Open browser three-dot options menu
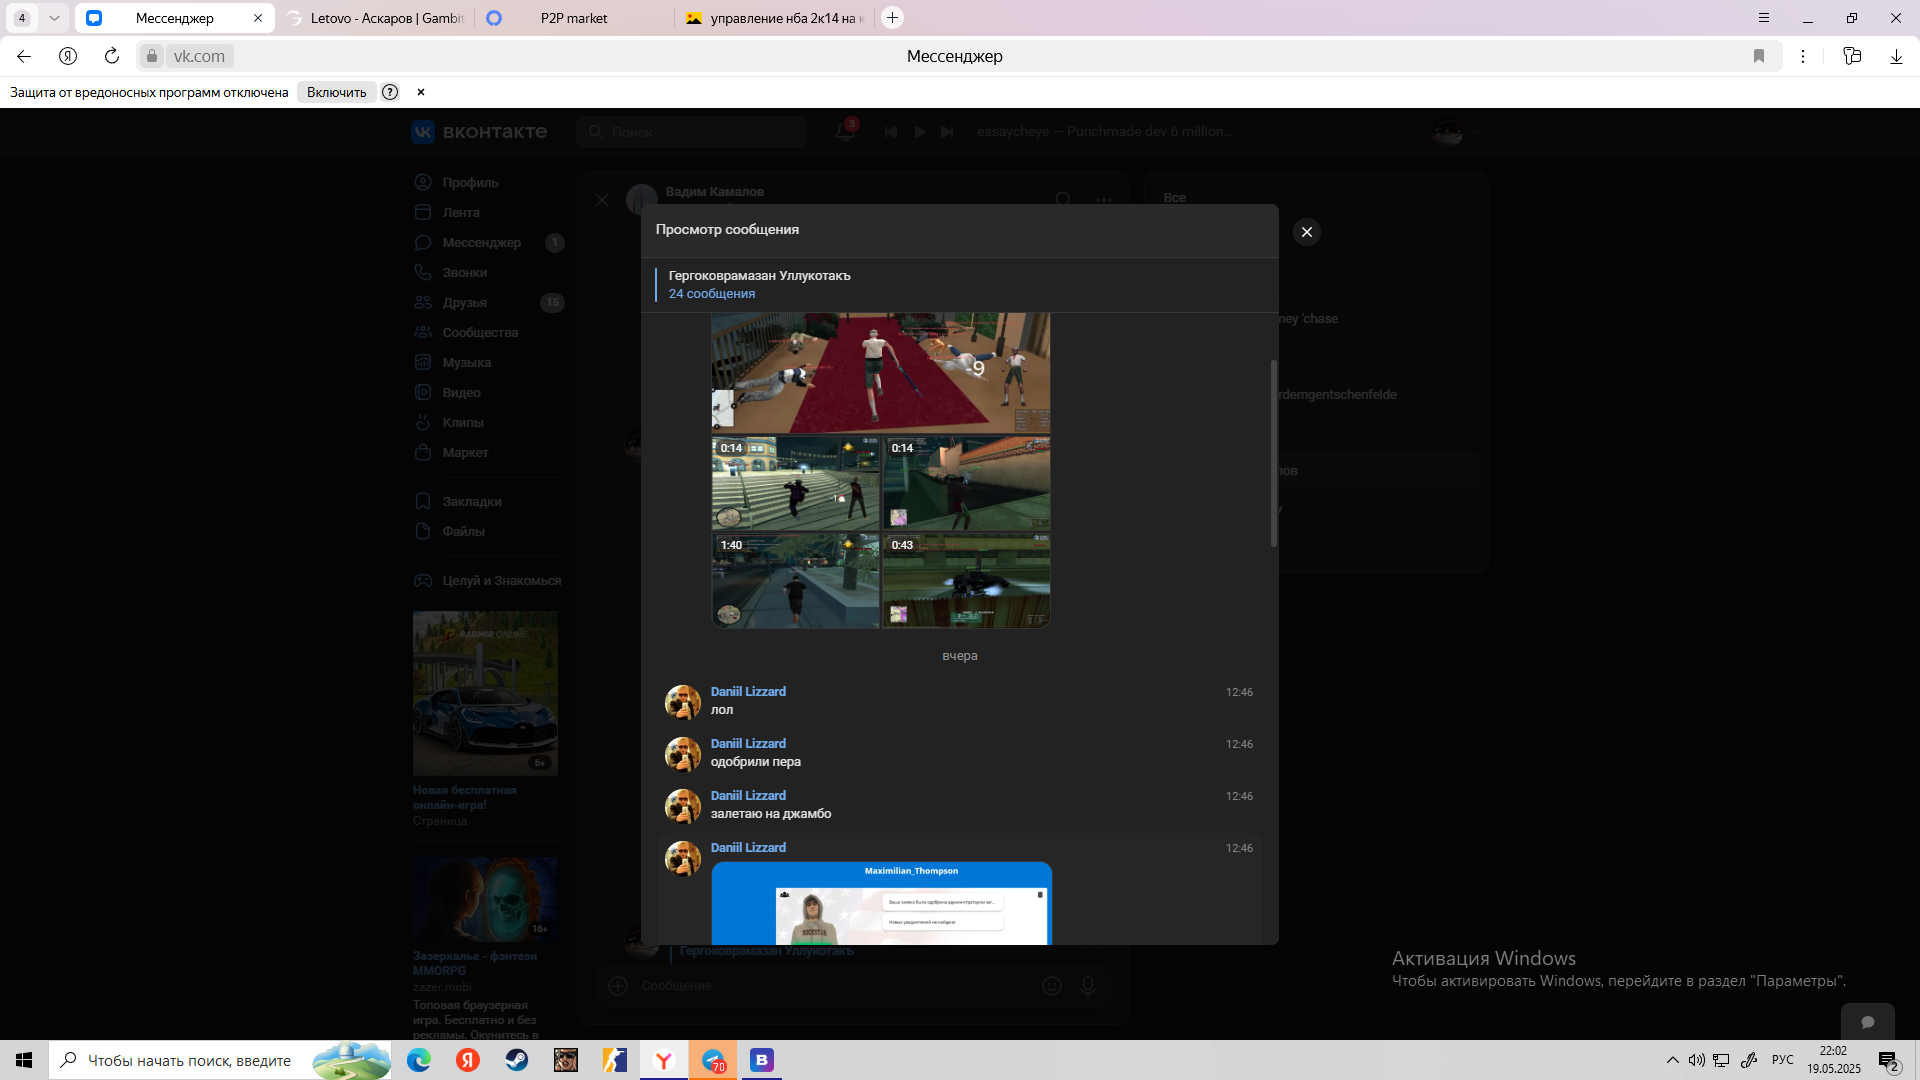The height and width of the screenshot is (1080, 1920). (x=1803, y=56)
